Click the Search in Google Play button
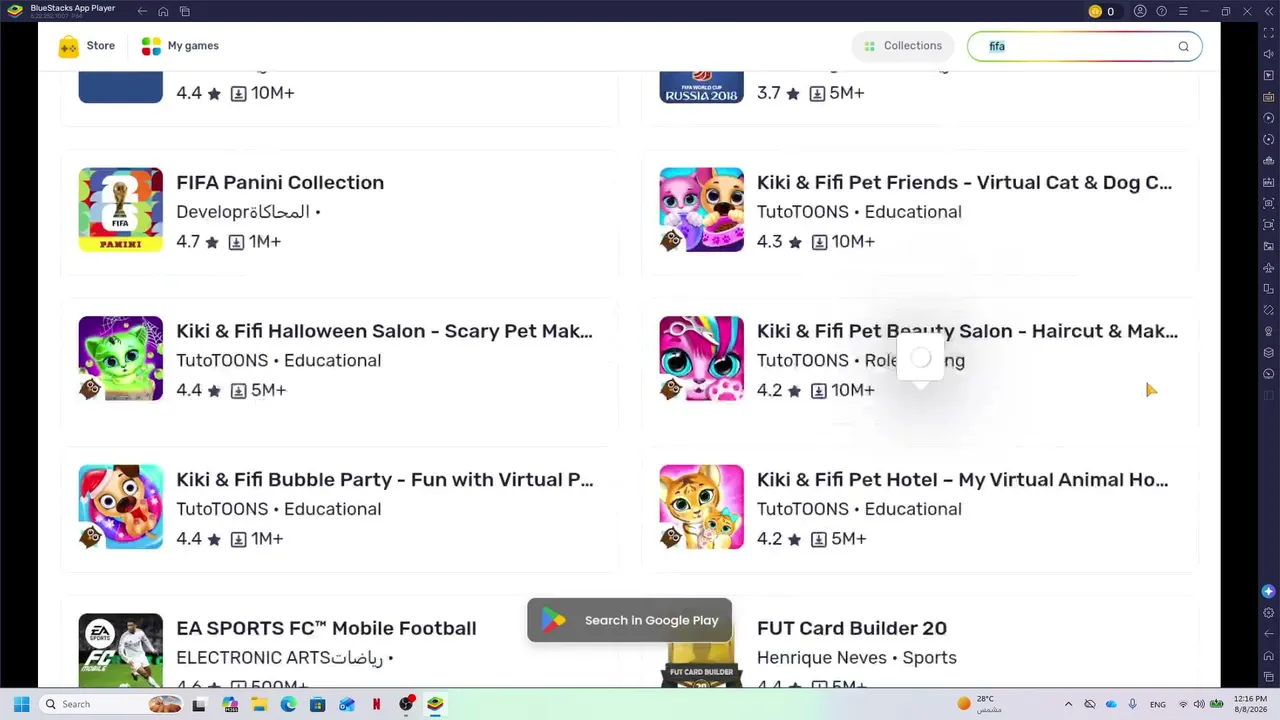This screenshot has width=1280, height=720. pyautogui.click(x=630, y=620)
